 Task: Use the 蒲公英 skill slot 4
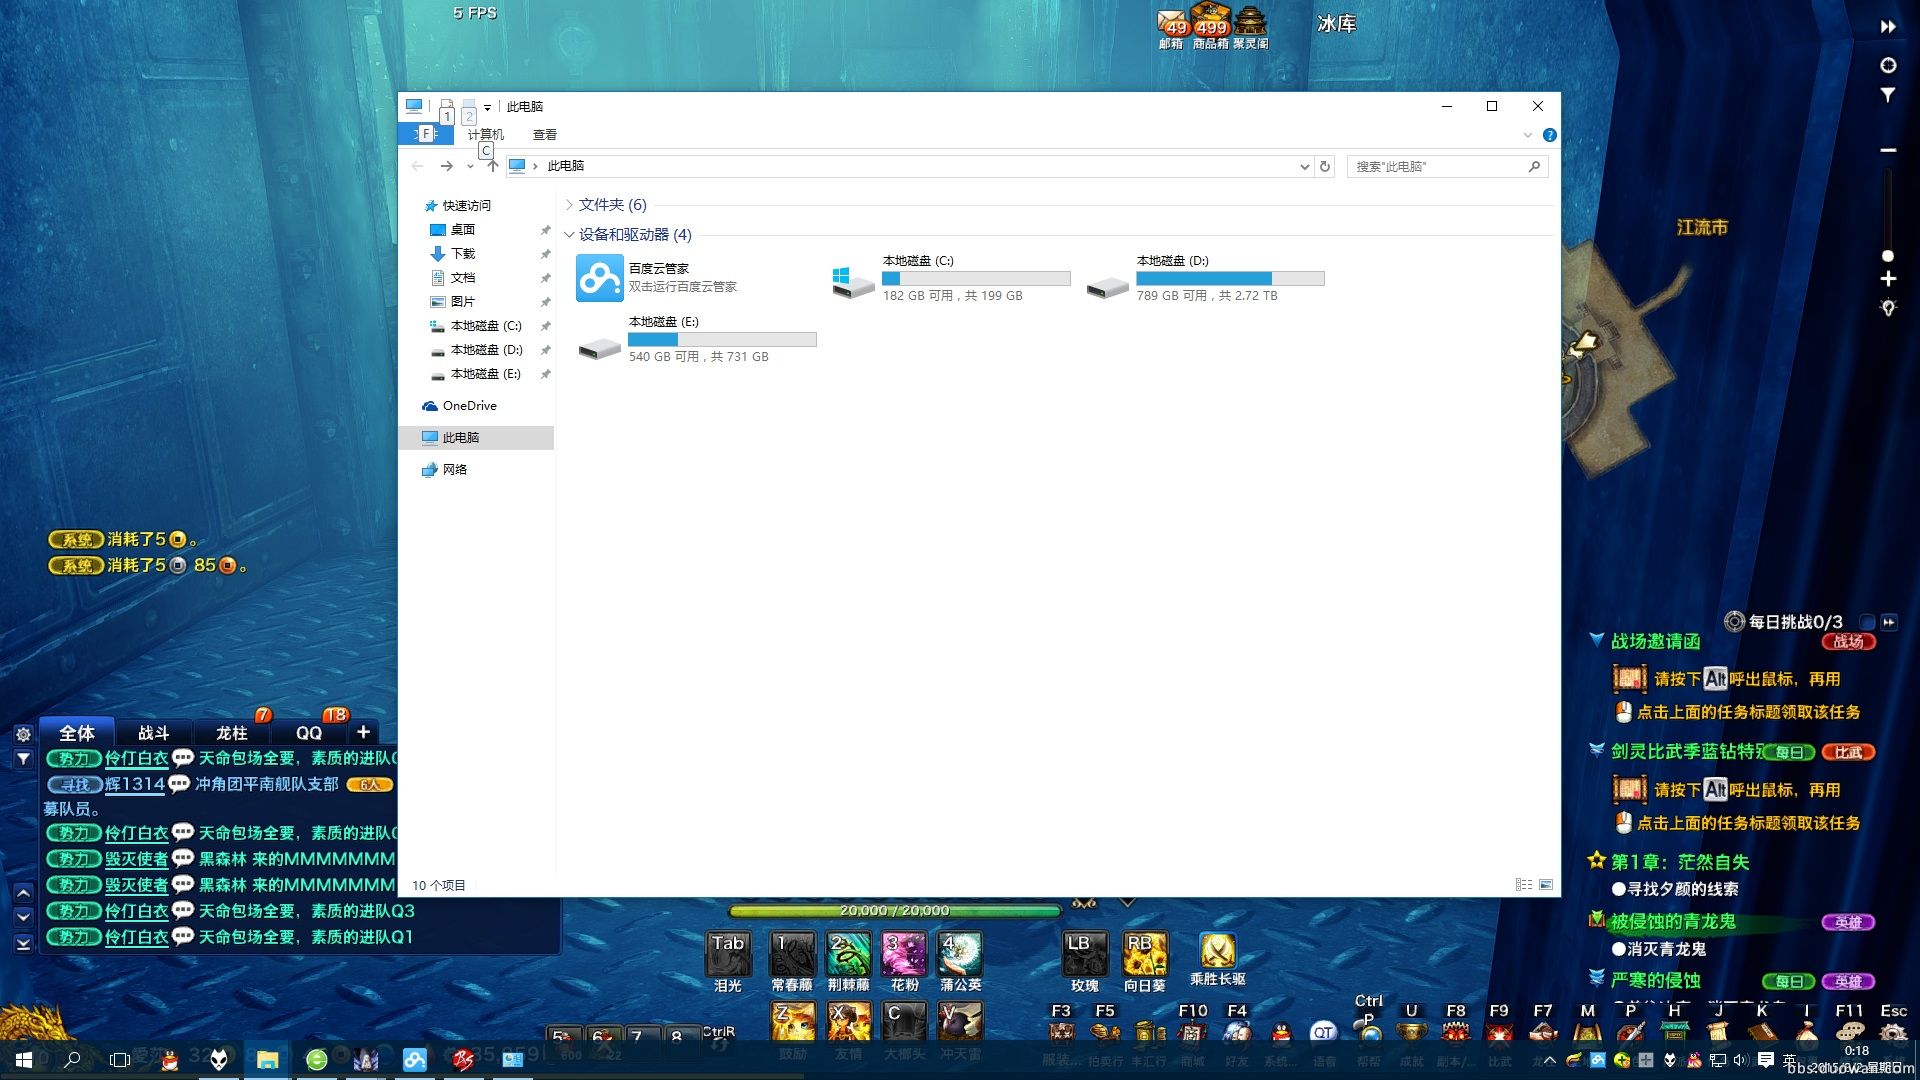tap(960, 954)
